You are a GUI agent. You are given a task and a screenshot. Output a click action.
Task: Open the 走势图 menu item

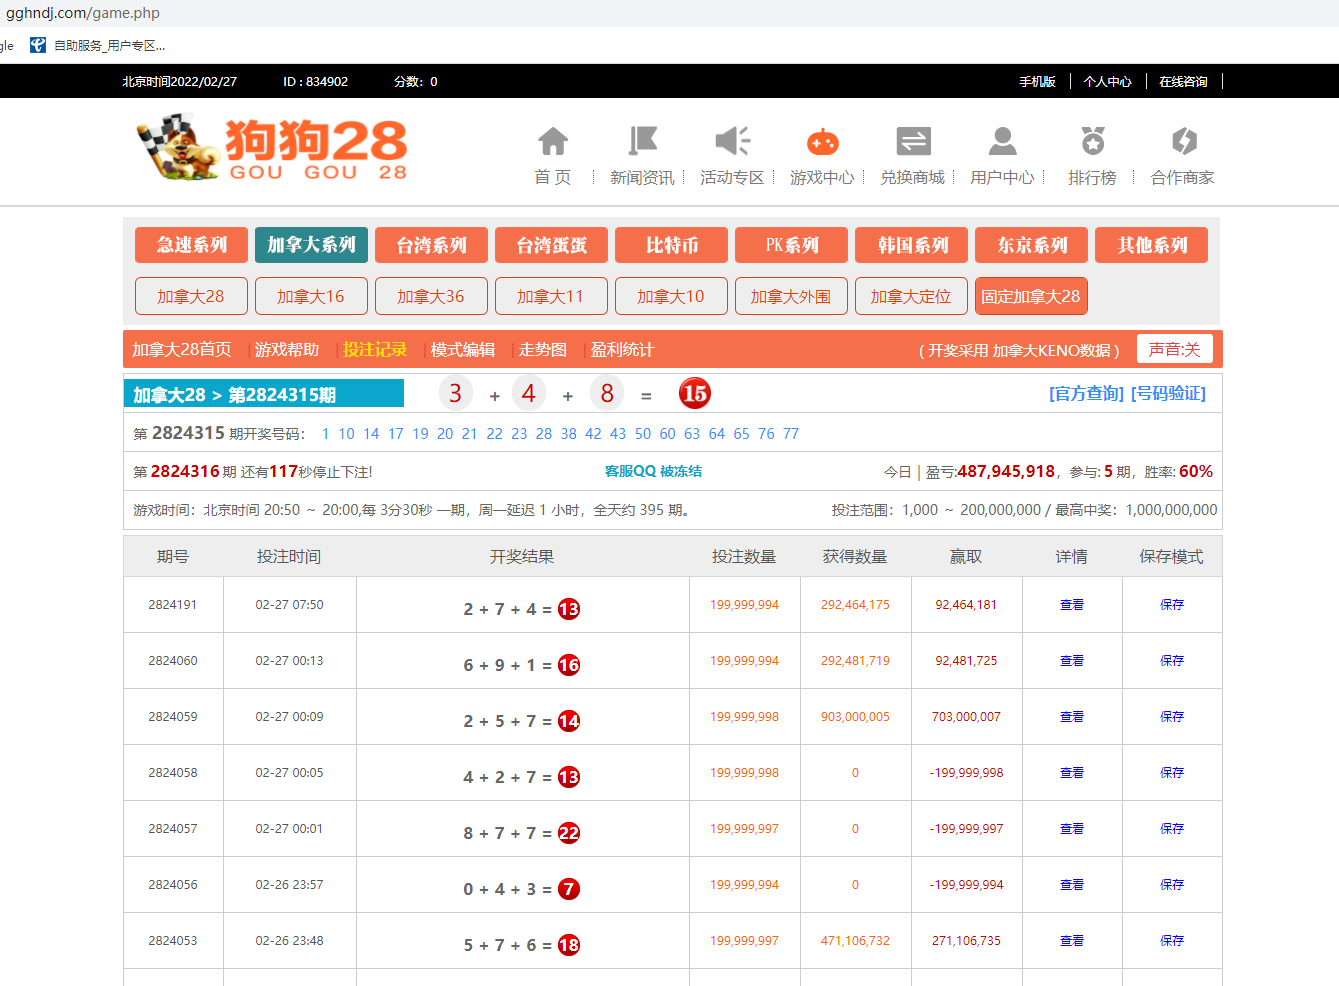click(x=542, y=350)
